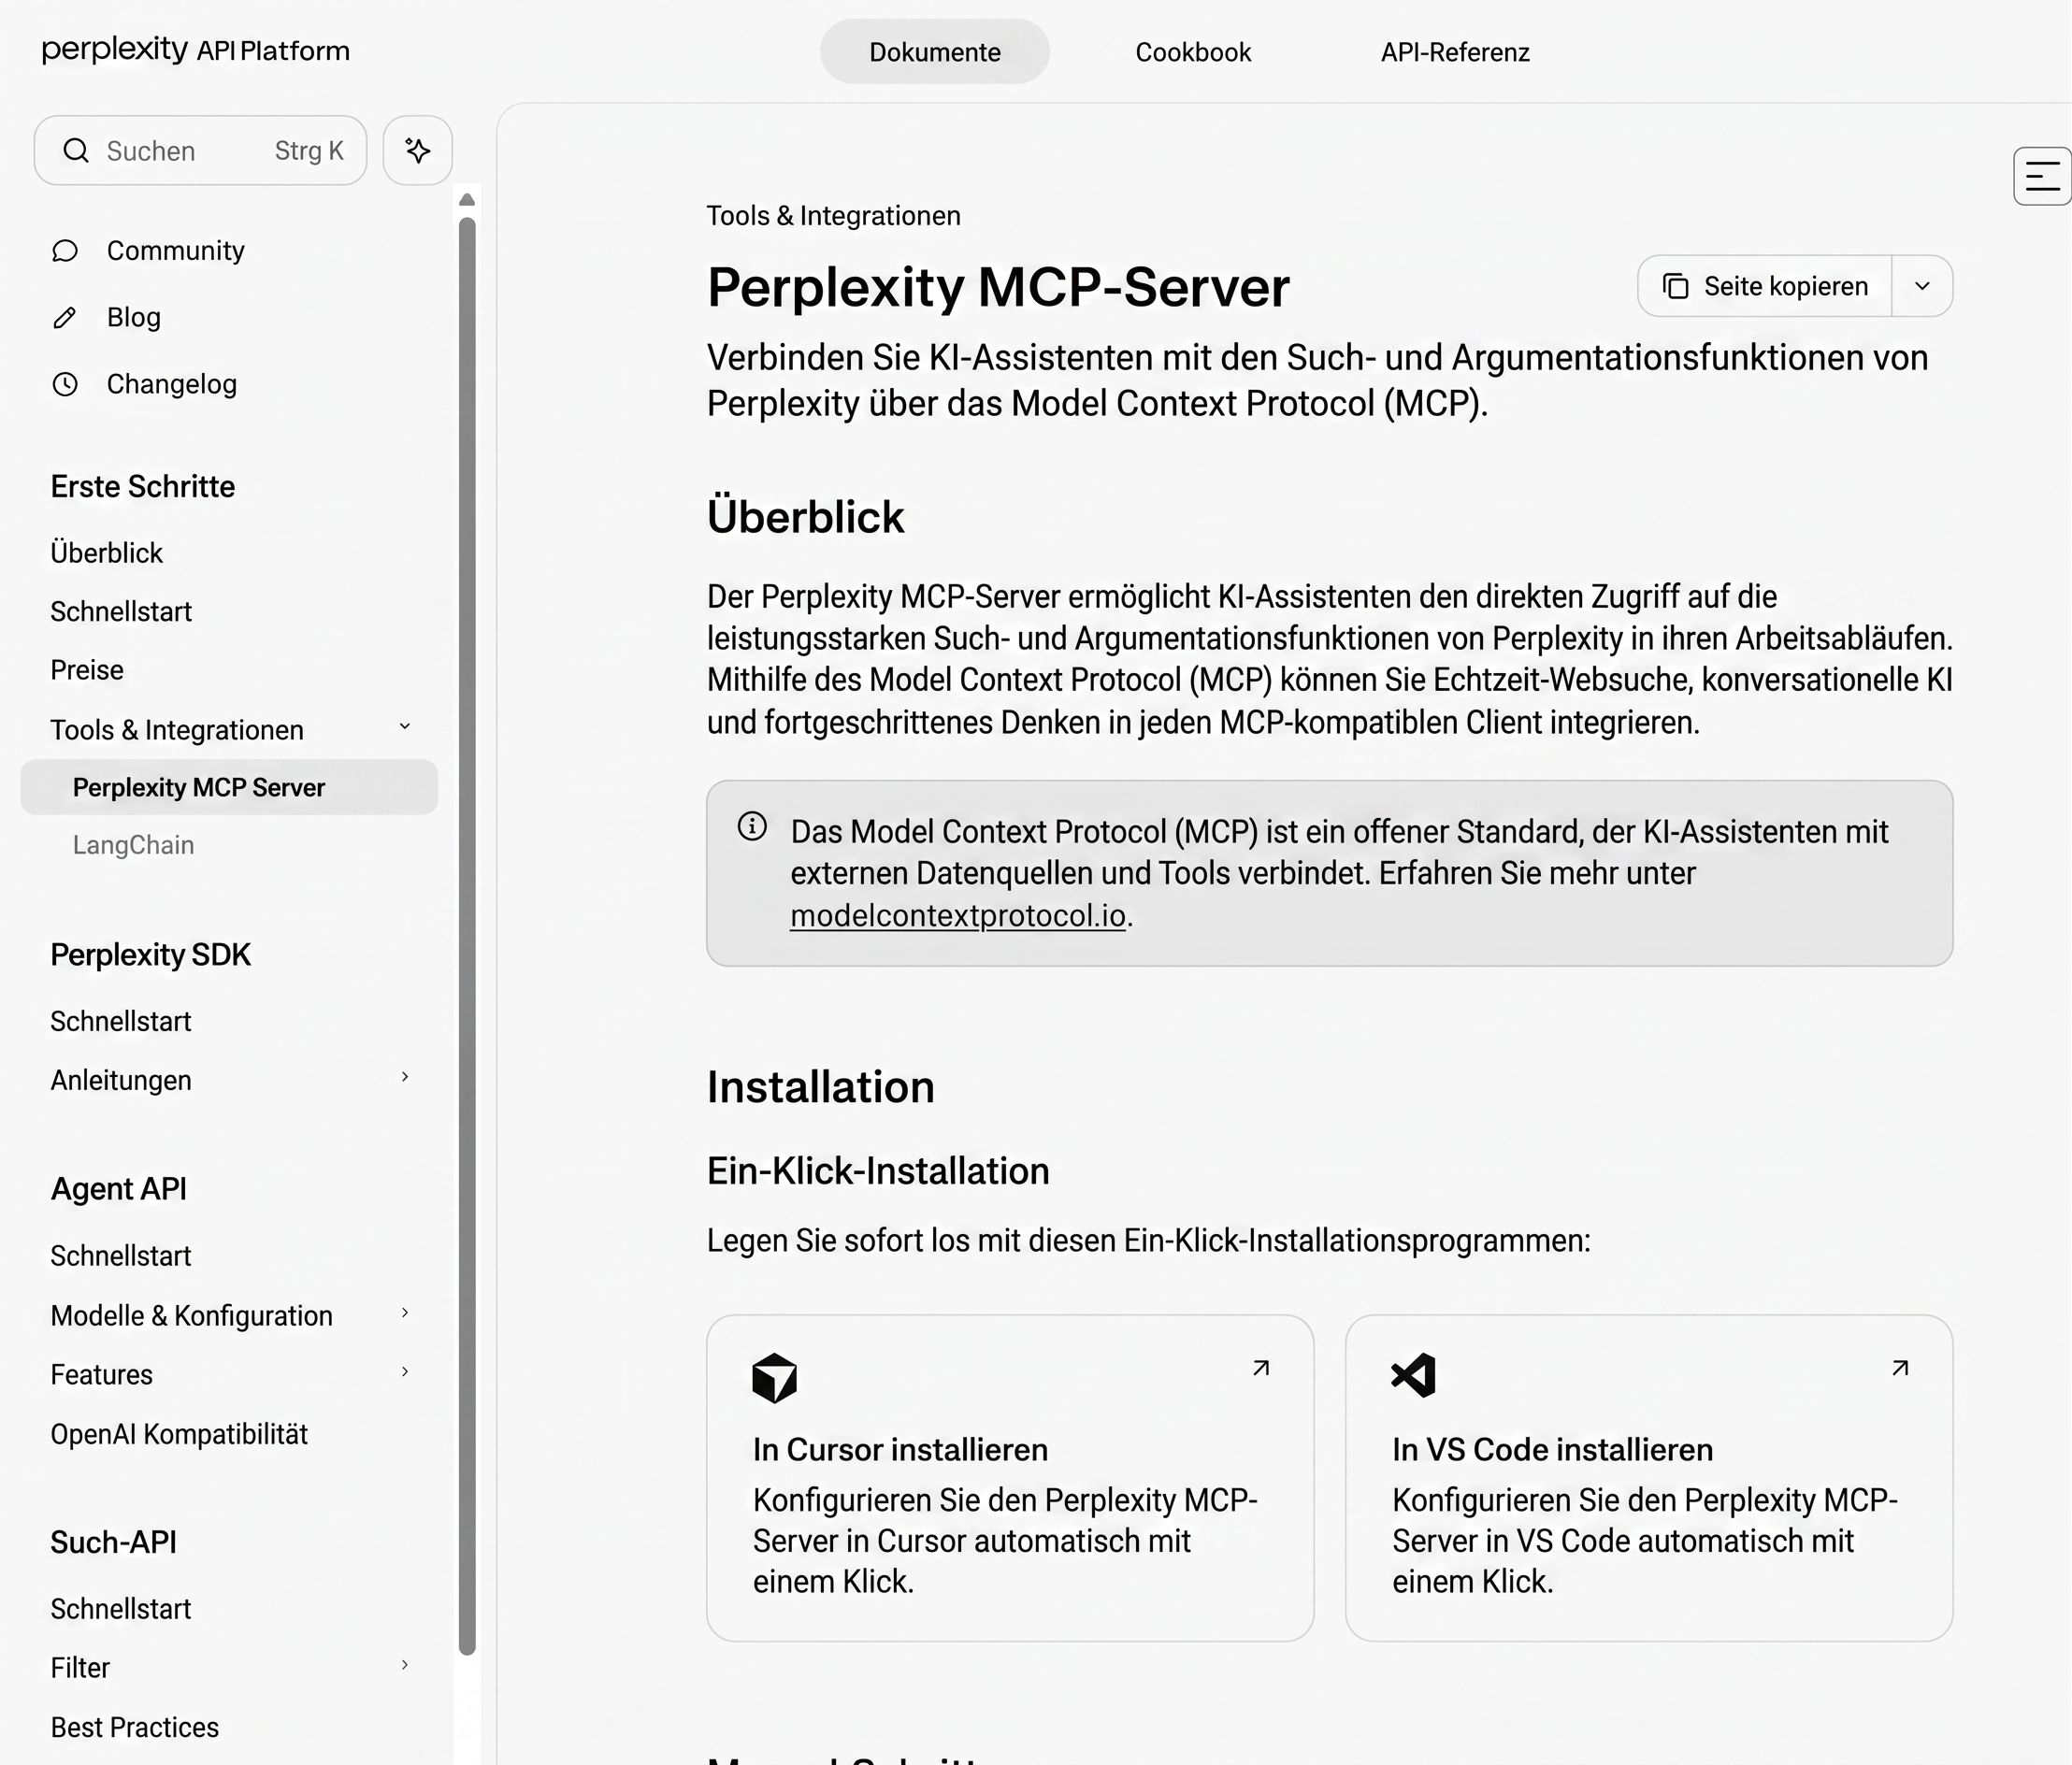The width and height of the screenshot is (2072, 1765).
Task: Expand Modelle & Konfiguration chevron
Action: pyautogui.click(x=405, y=1313)
